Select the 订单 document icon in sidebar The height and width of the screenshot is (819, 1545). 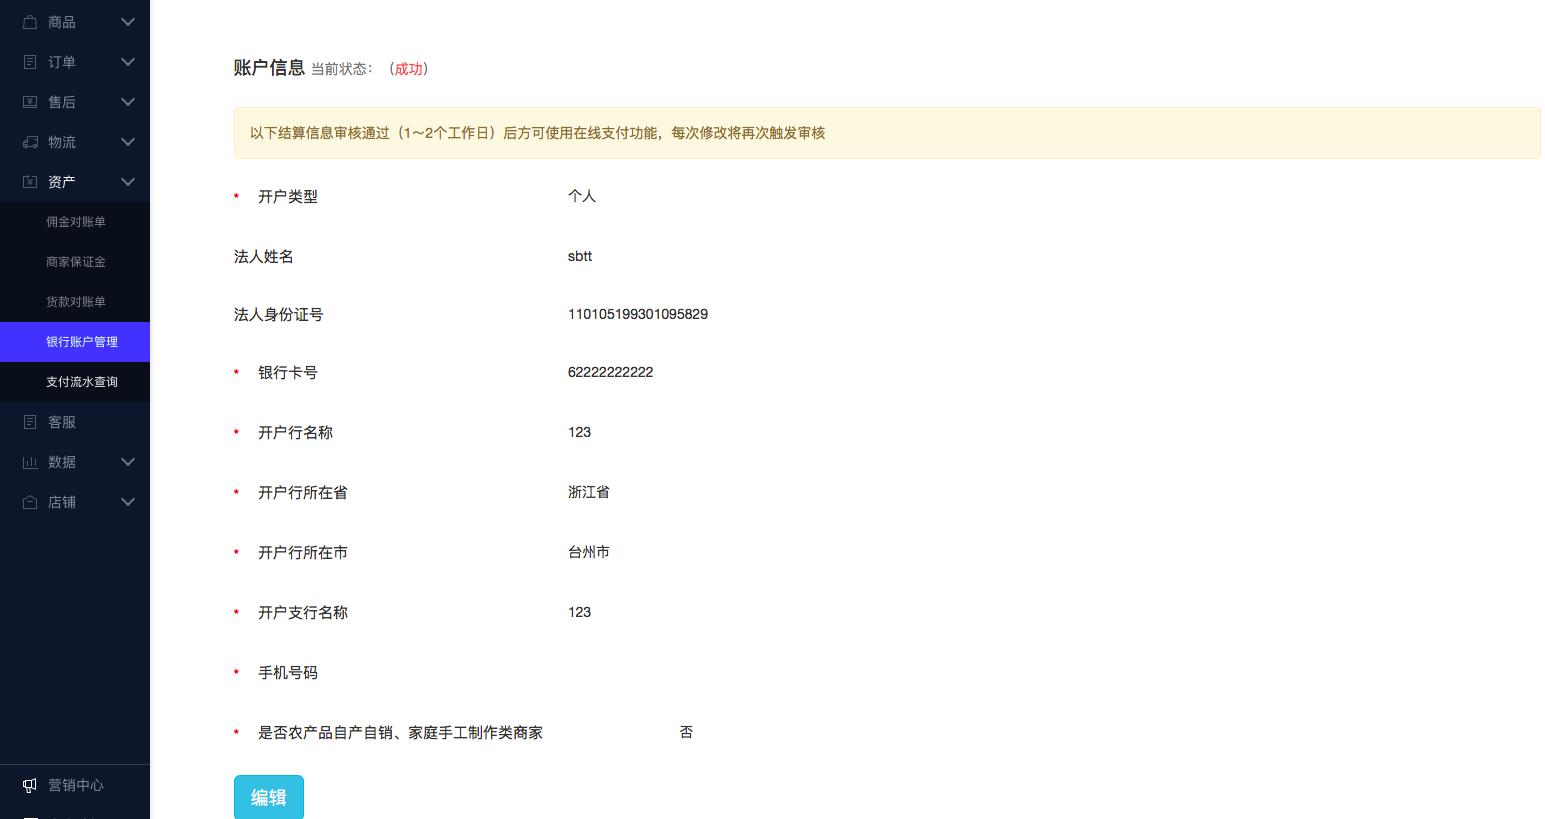(x=30, y=61)
